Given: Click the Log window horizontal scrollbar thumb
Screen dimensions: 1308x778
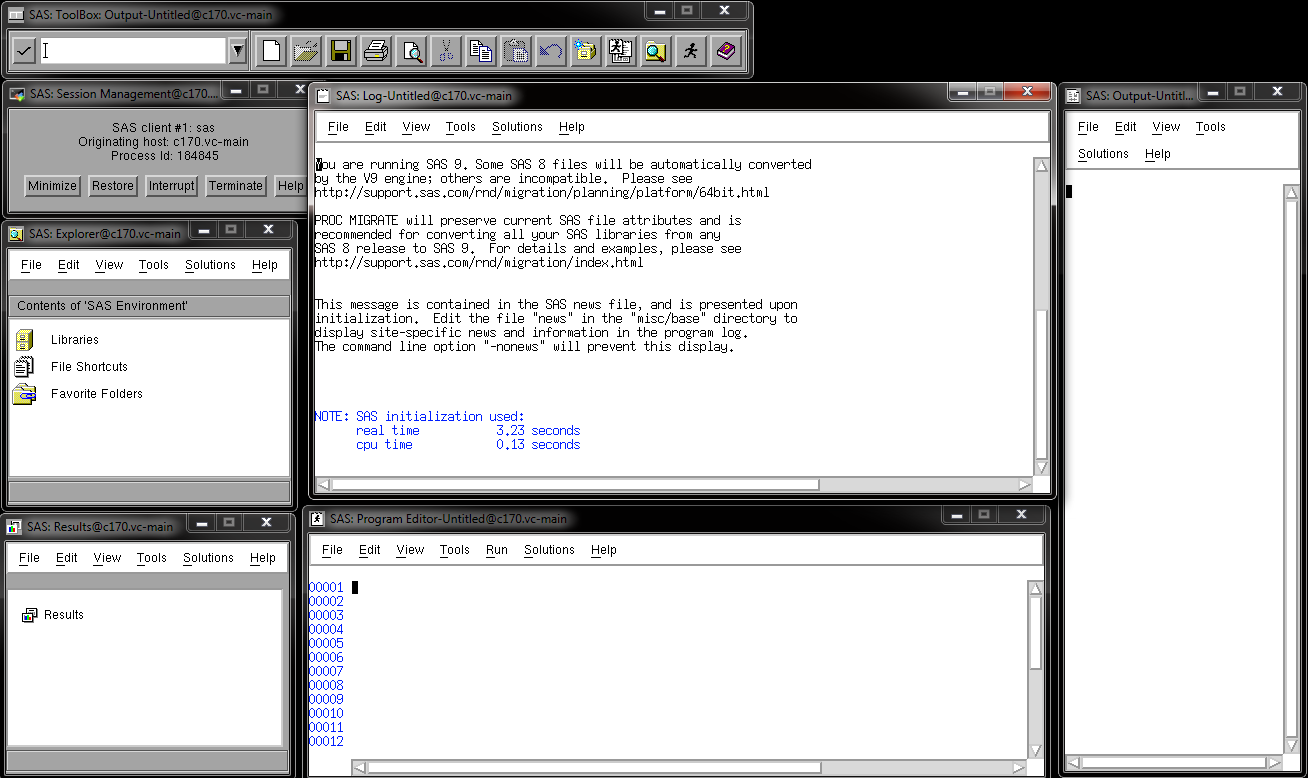Looking at the screenshot, I should [575, 485].
